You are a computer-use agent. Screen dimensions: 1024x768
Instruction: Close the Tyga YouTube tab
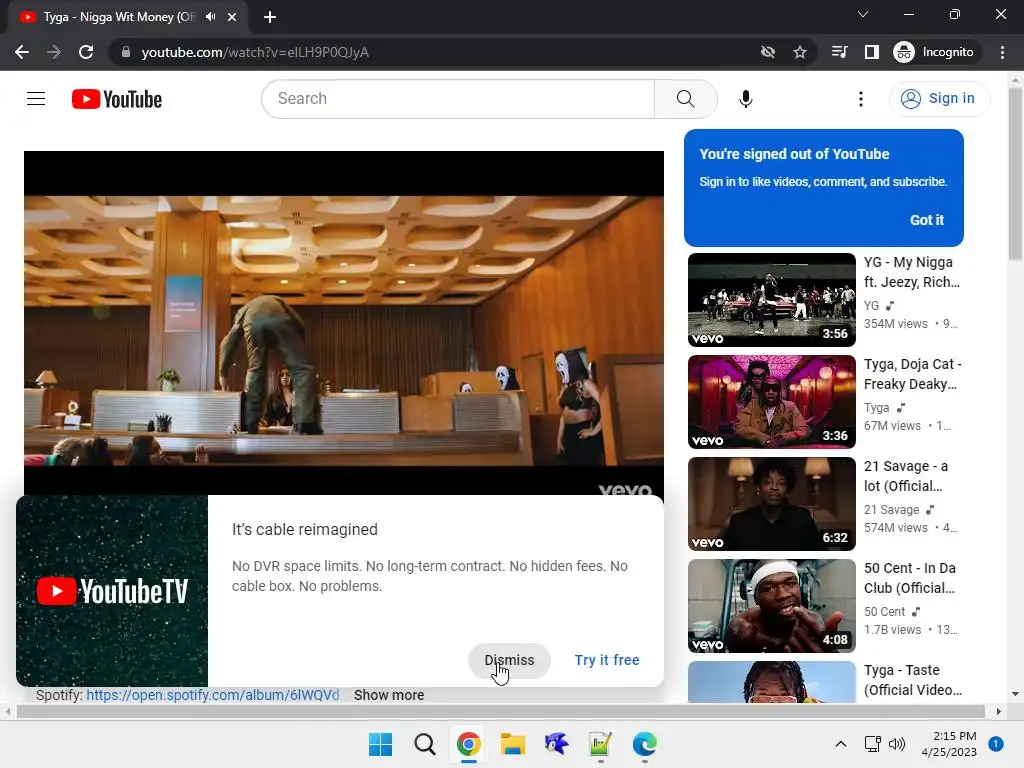pyautogui.click(x=232, y=17)
